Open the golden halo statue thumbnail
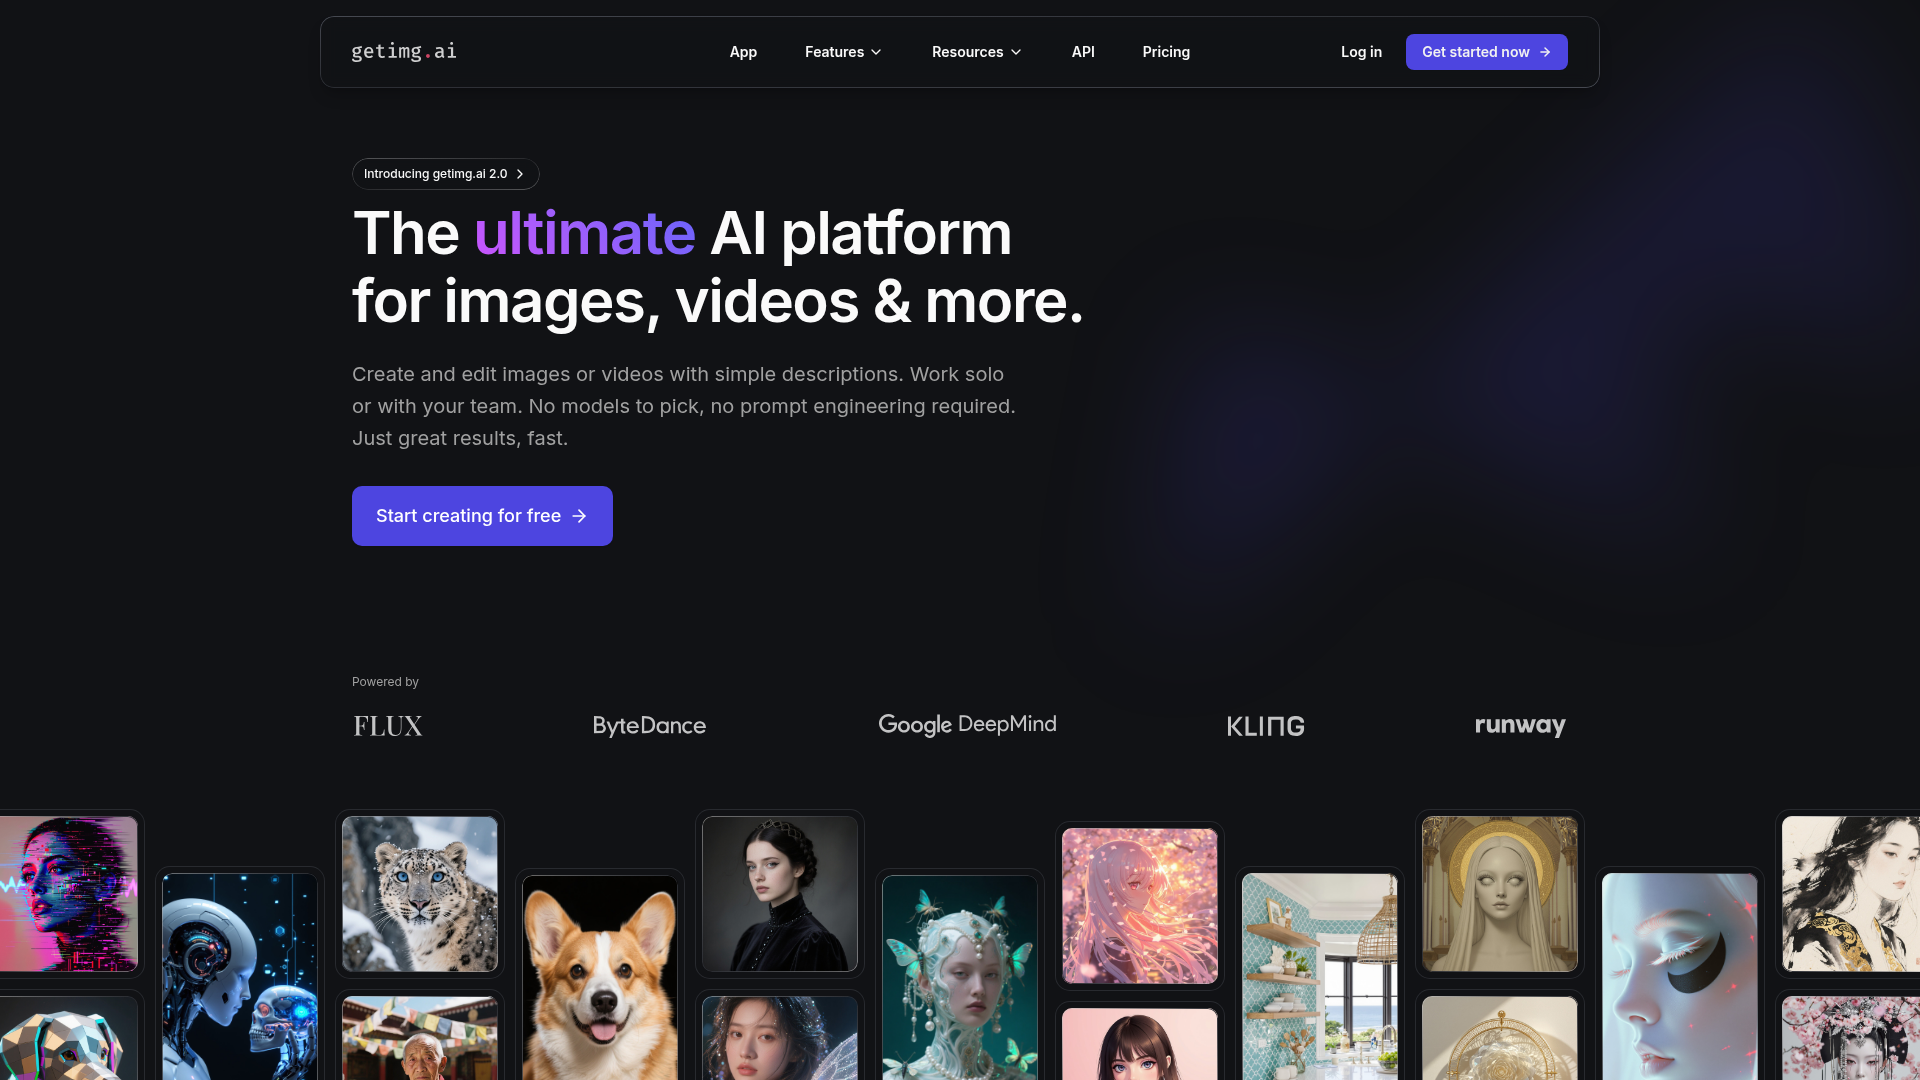This screenshot has width=1920, height=1080. [x=1500, y=893]
